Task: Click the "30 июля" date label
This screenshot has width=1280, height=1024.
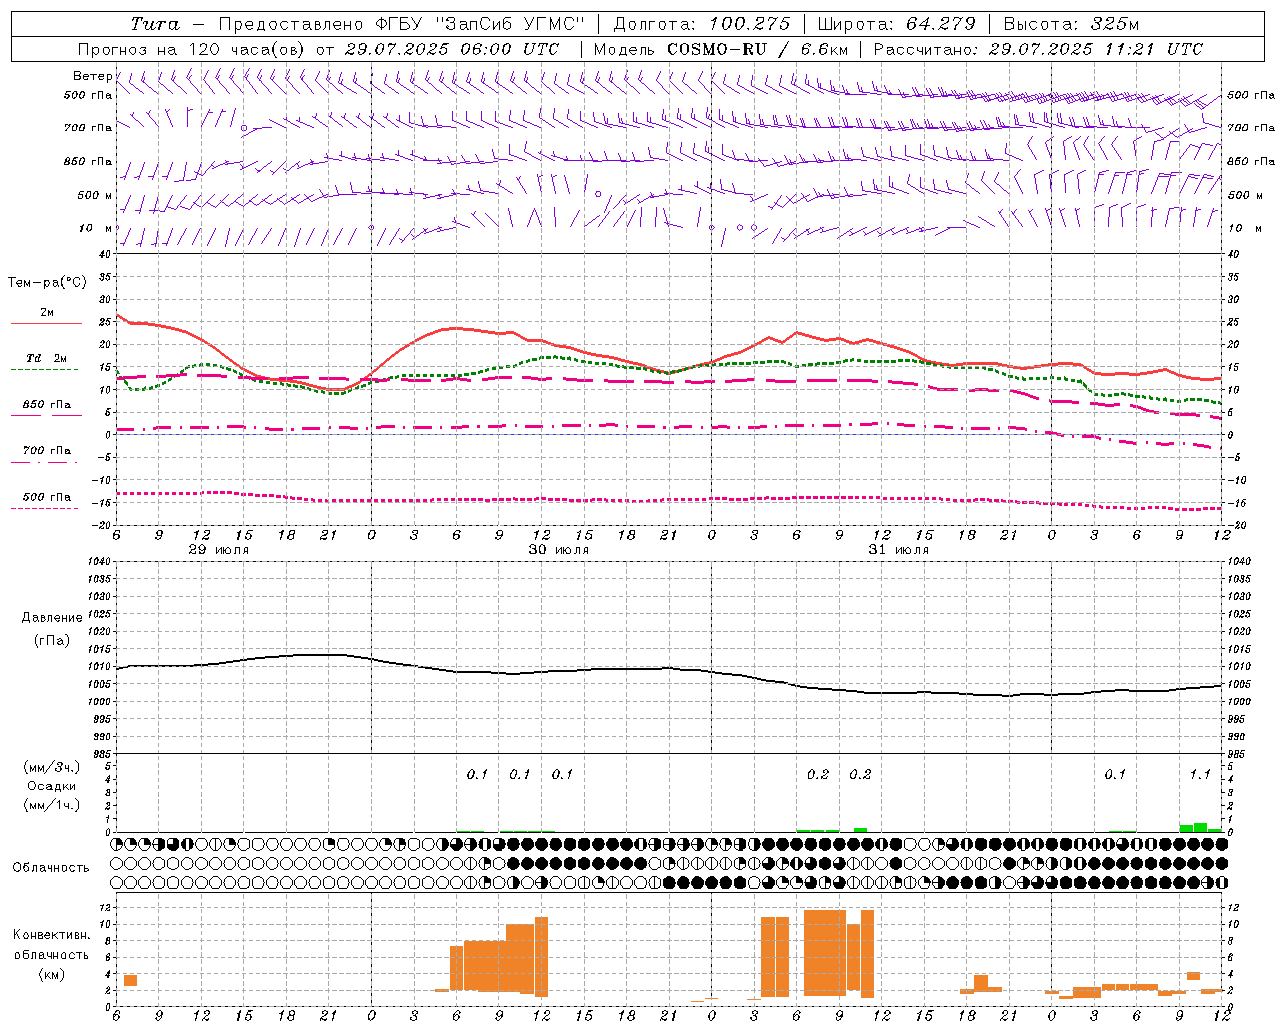Action: click(x=558, y=550)
